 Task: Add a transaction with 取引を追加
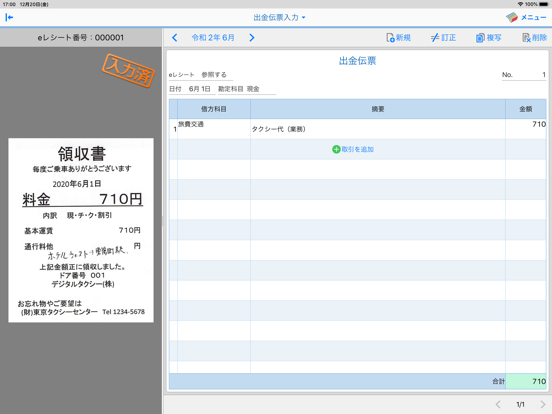click(x=353, y=149)
